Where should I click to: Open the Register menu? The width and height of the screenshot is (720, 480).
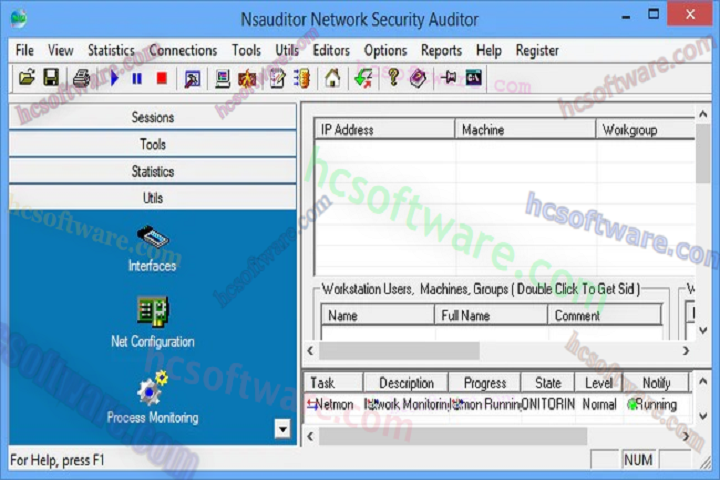(x=537, y=50)
